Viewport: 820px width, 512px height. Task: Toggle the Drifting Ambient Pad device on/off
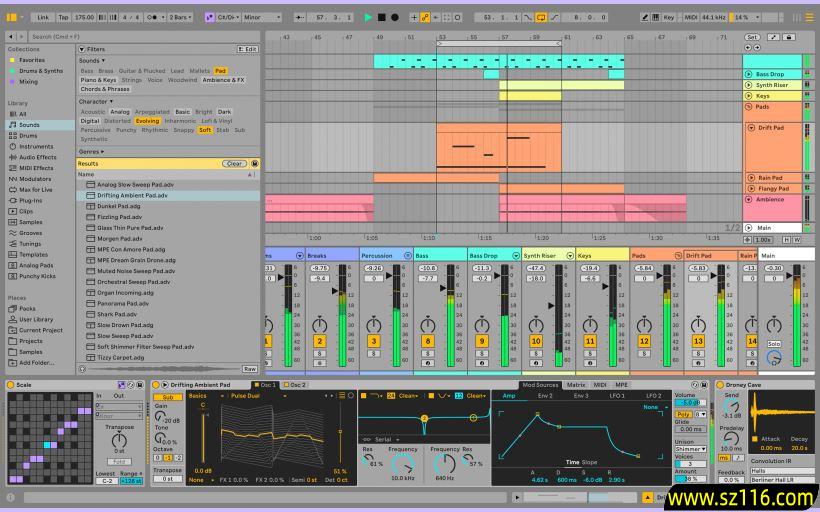[x=155, y=385]
